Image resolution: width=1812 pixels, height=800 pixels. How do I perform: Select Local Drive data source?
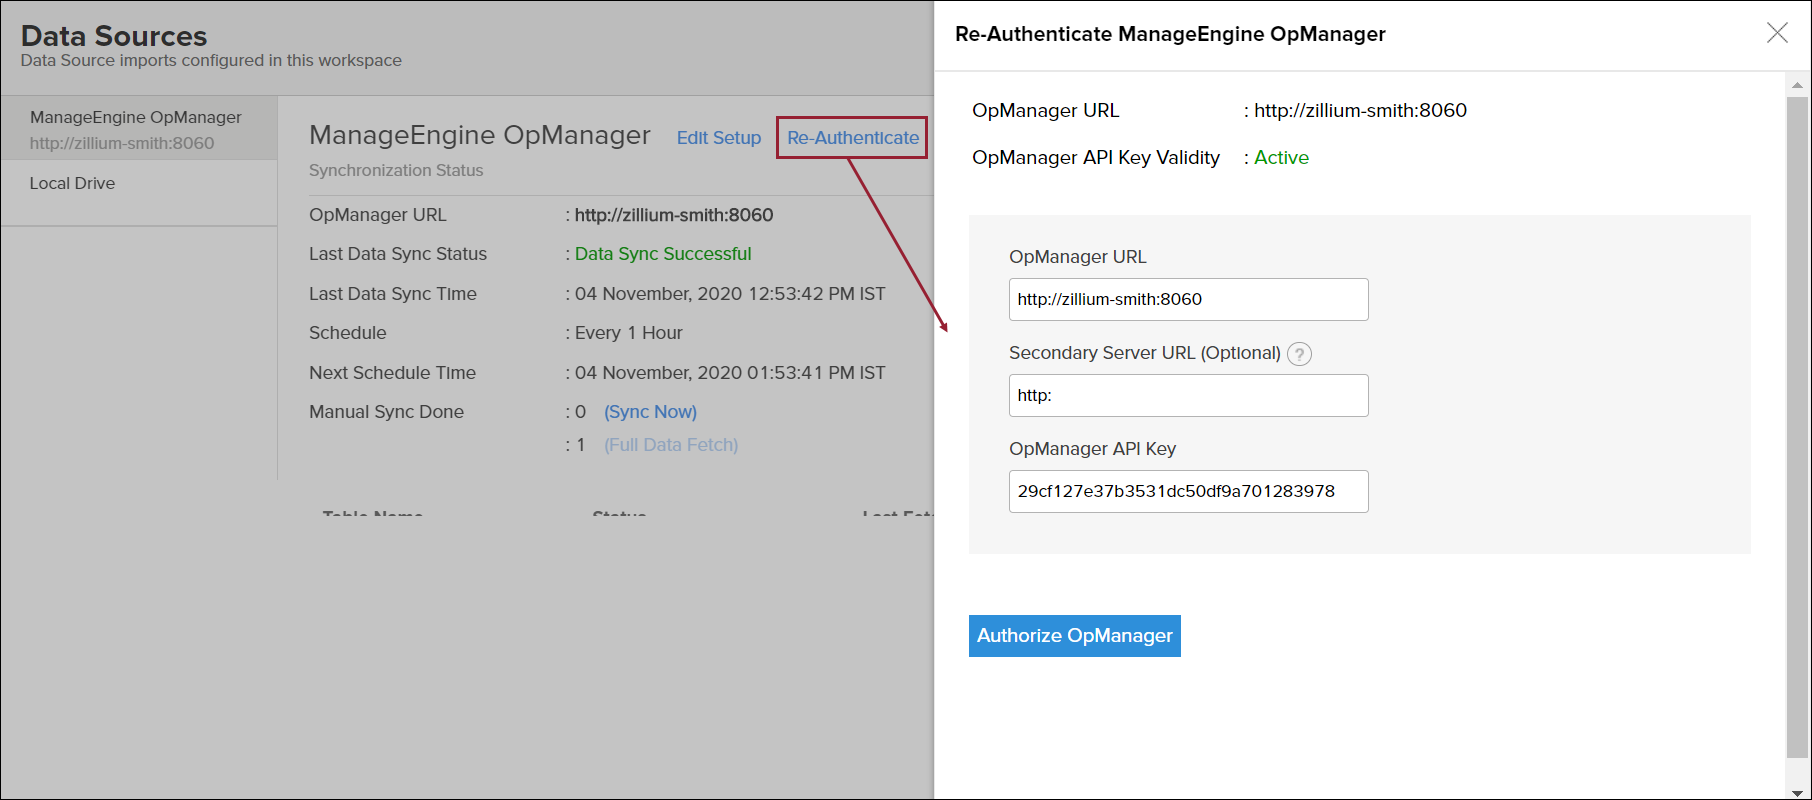(x=72, y=183)
